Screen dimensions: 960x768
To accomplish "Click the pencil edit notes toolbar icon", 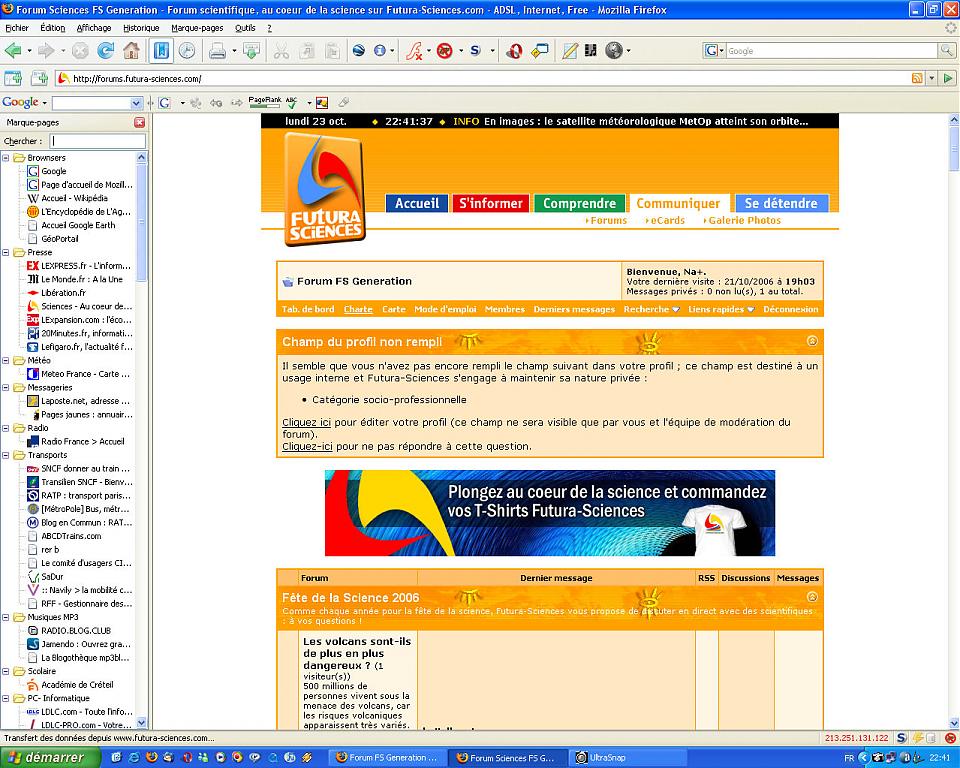I will coord(569,51).
